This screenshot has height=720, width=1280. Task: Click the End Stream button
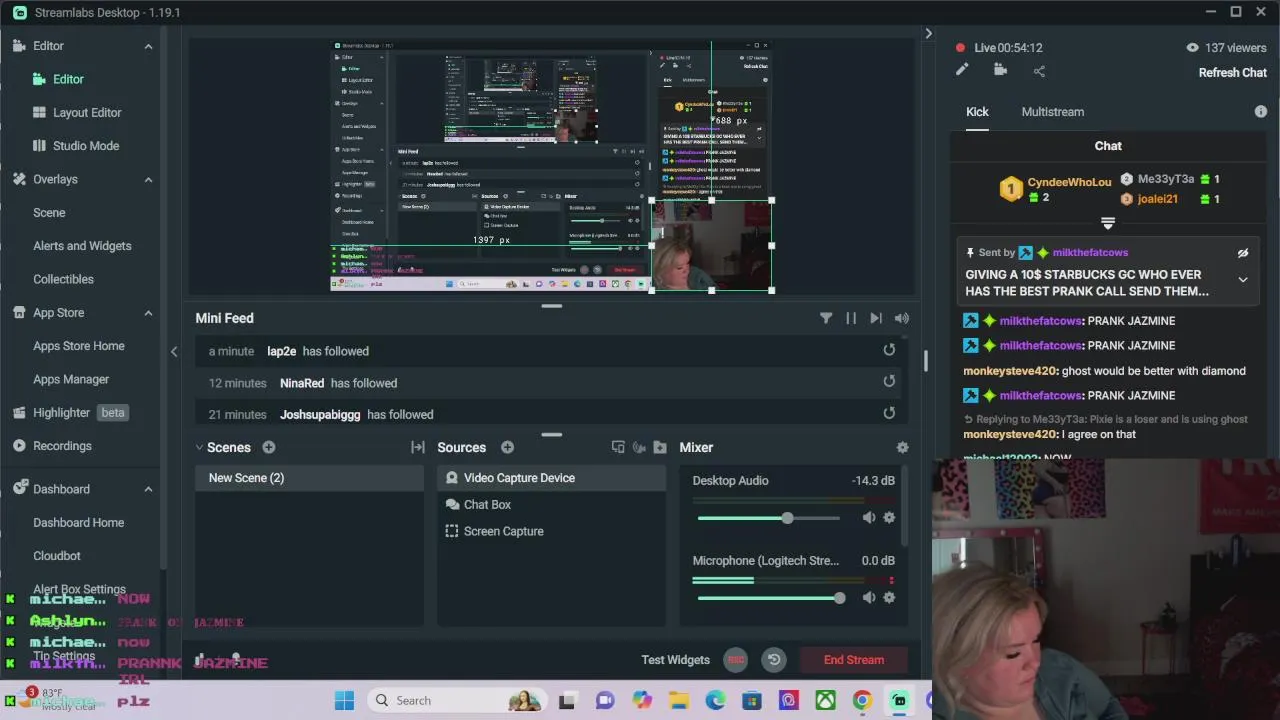[854, 660]
